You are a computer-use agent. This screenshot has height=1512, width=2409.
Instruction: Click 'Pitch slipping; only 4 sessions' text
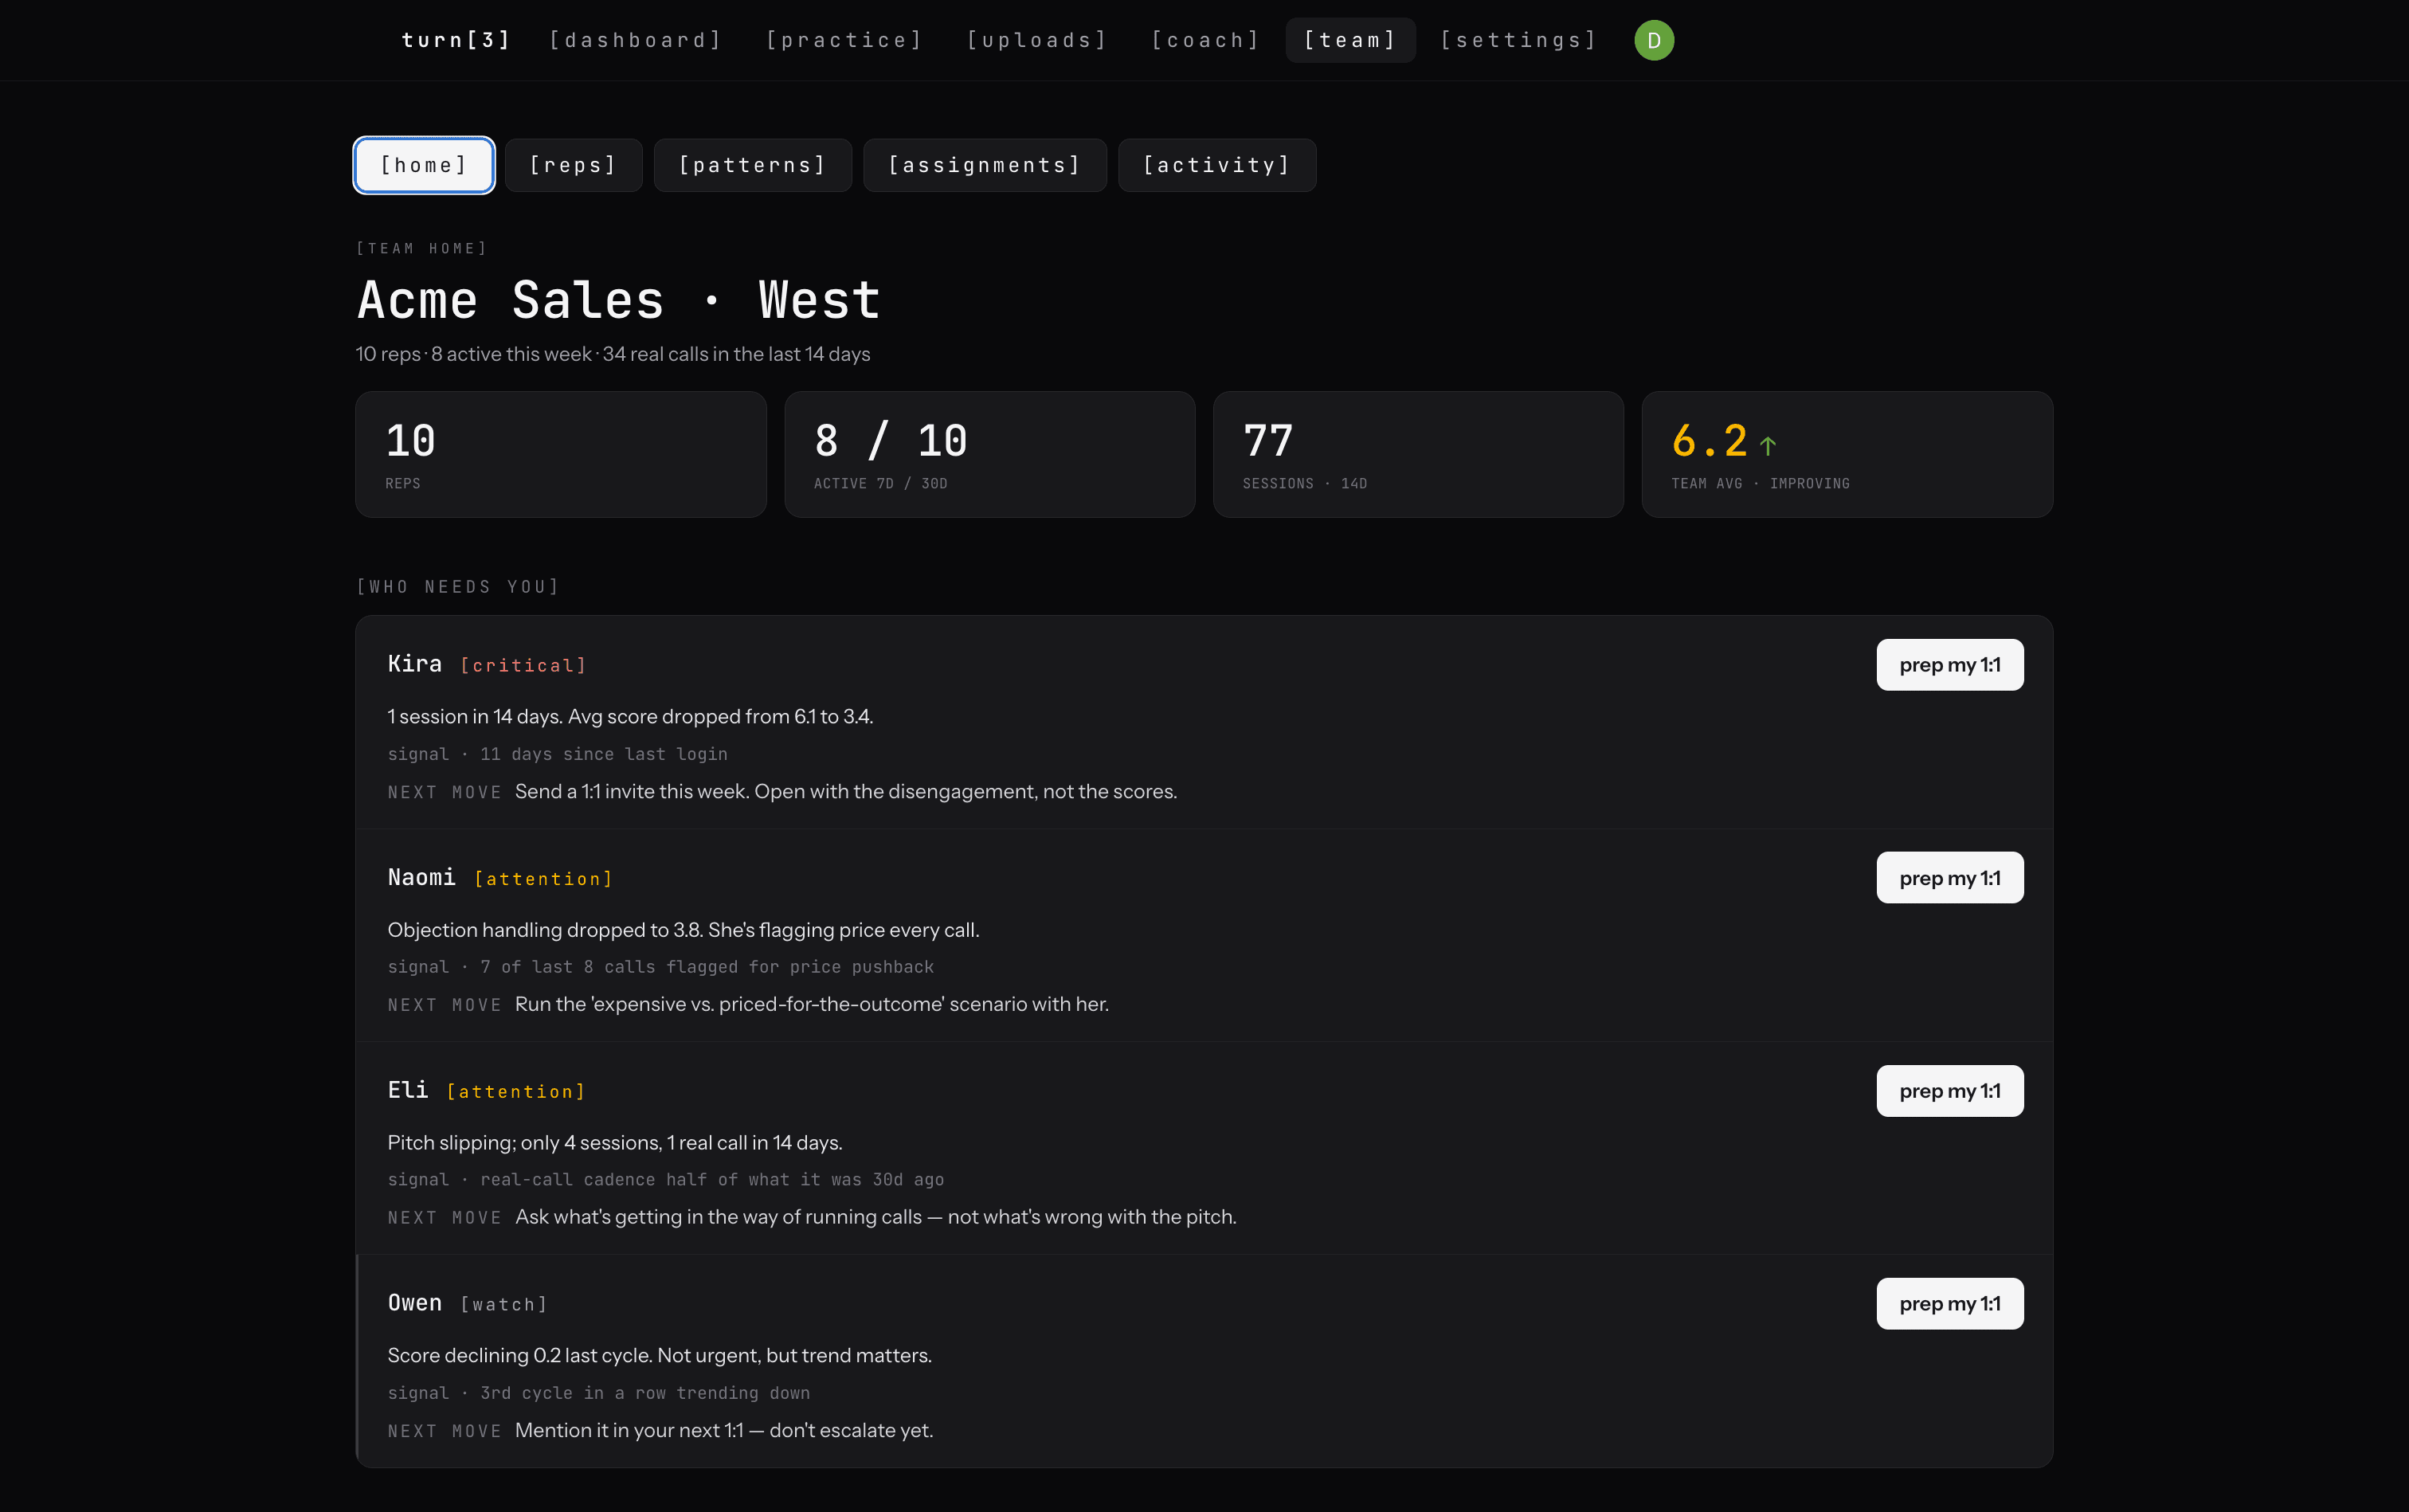click(x=615, y=1143)
